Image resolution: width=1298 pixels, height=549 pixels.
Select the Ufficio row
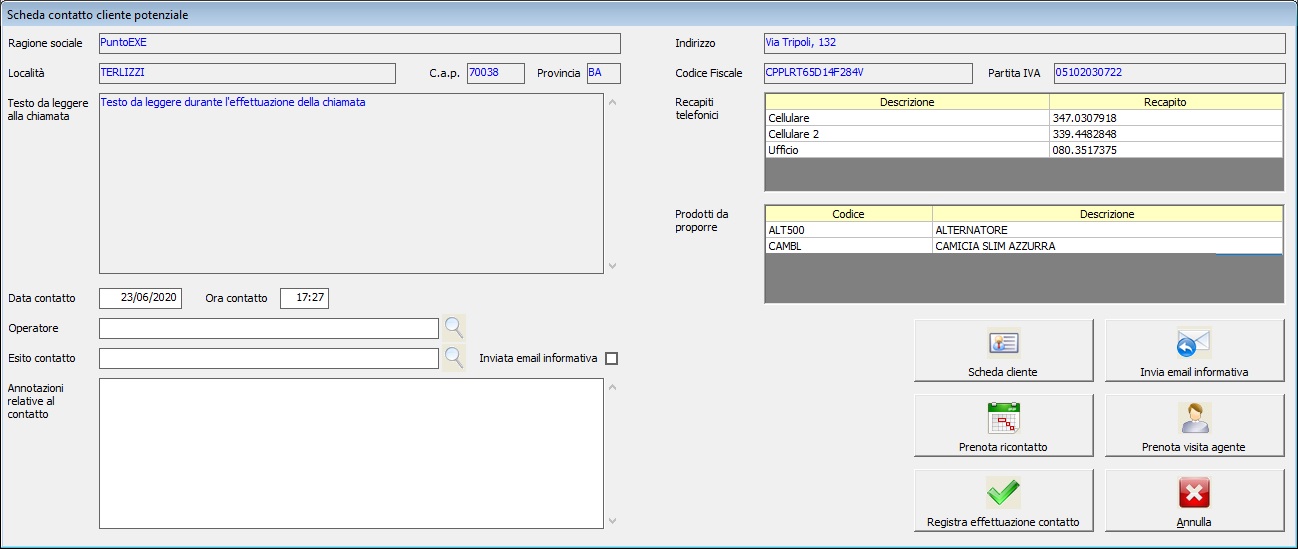[1024, 150]
